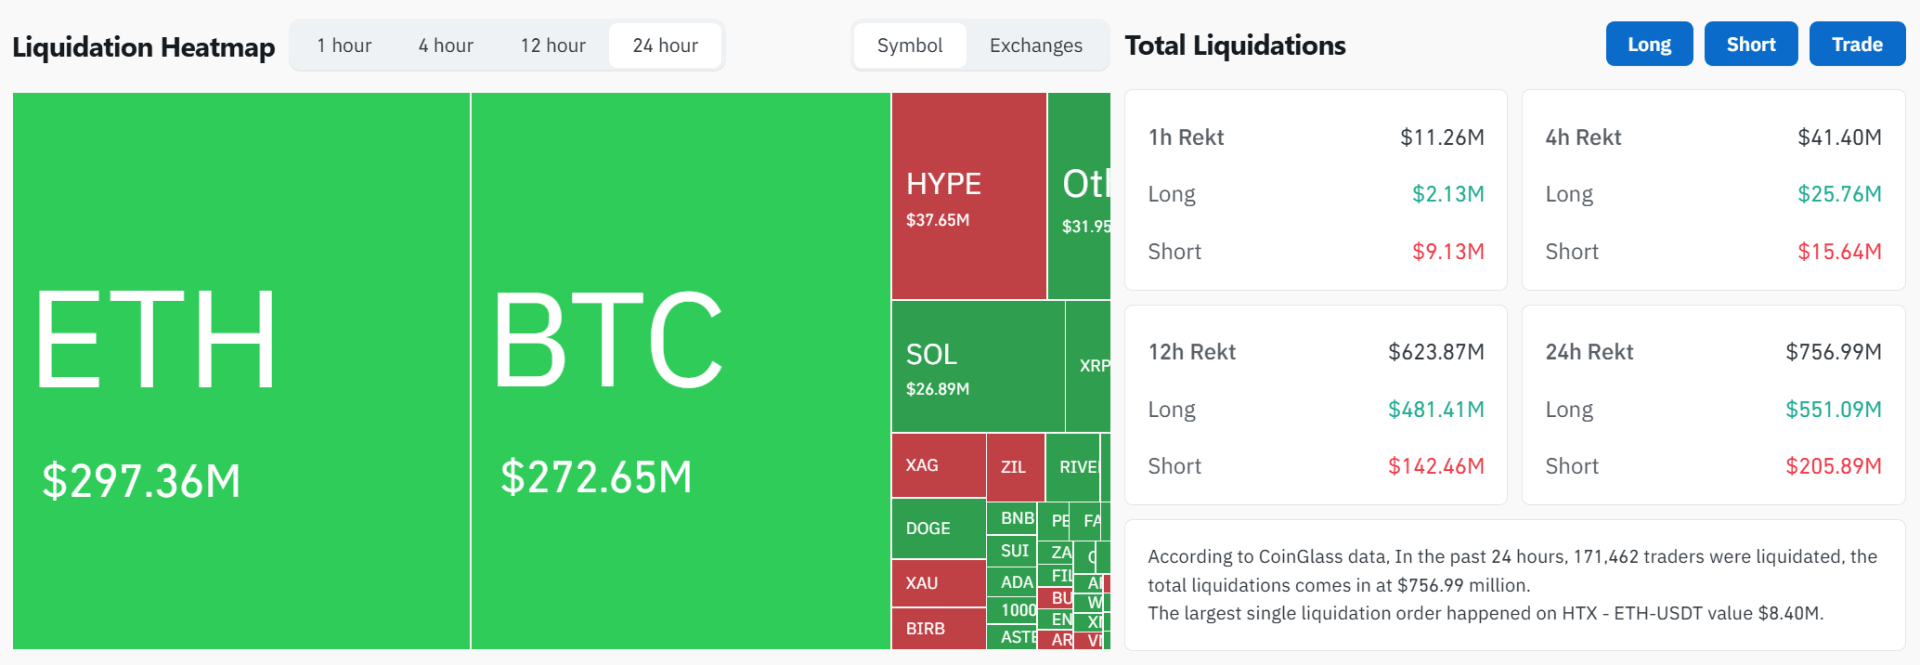The image size is (1920, 665).
Task: Toggle heatmap grouping to Symbol
Action: tap(909, 46)
